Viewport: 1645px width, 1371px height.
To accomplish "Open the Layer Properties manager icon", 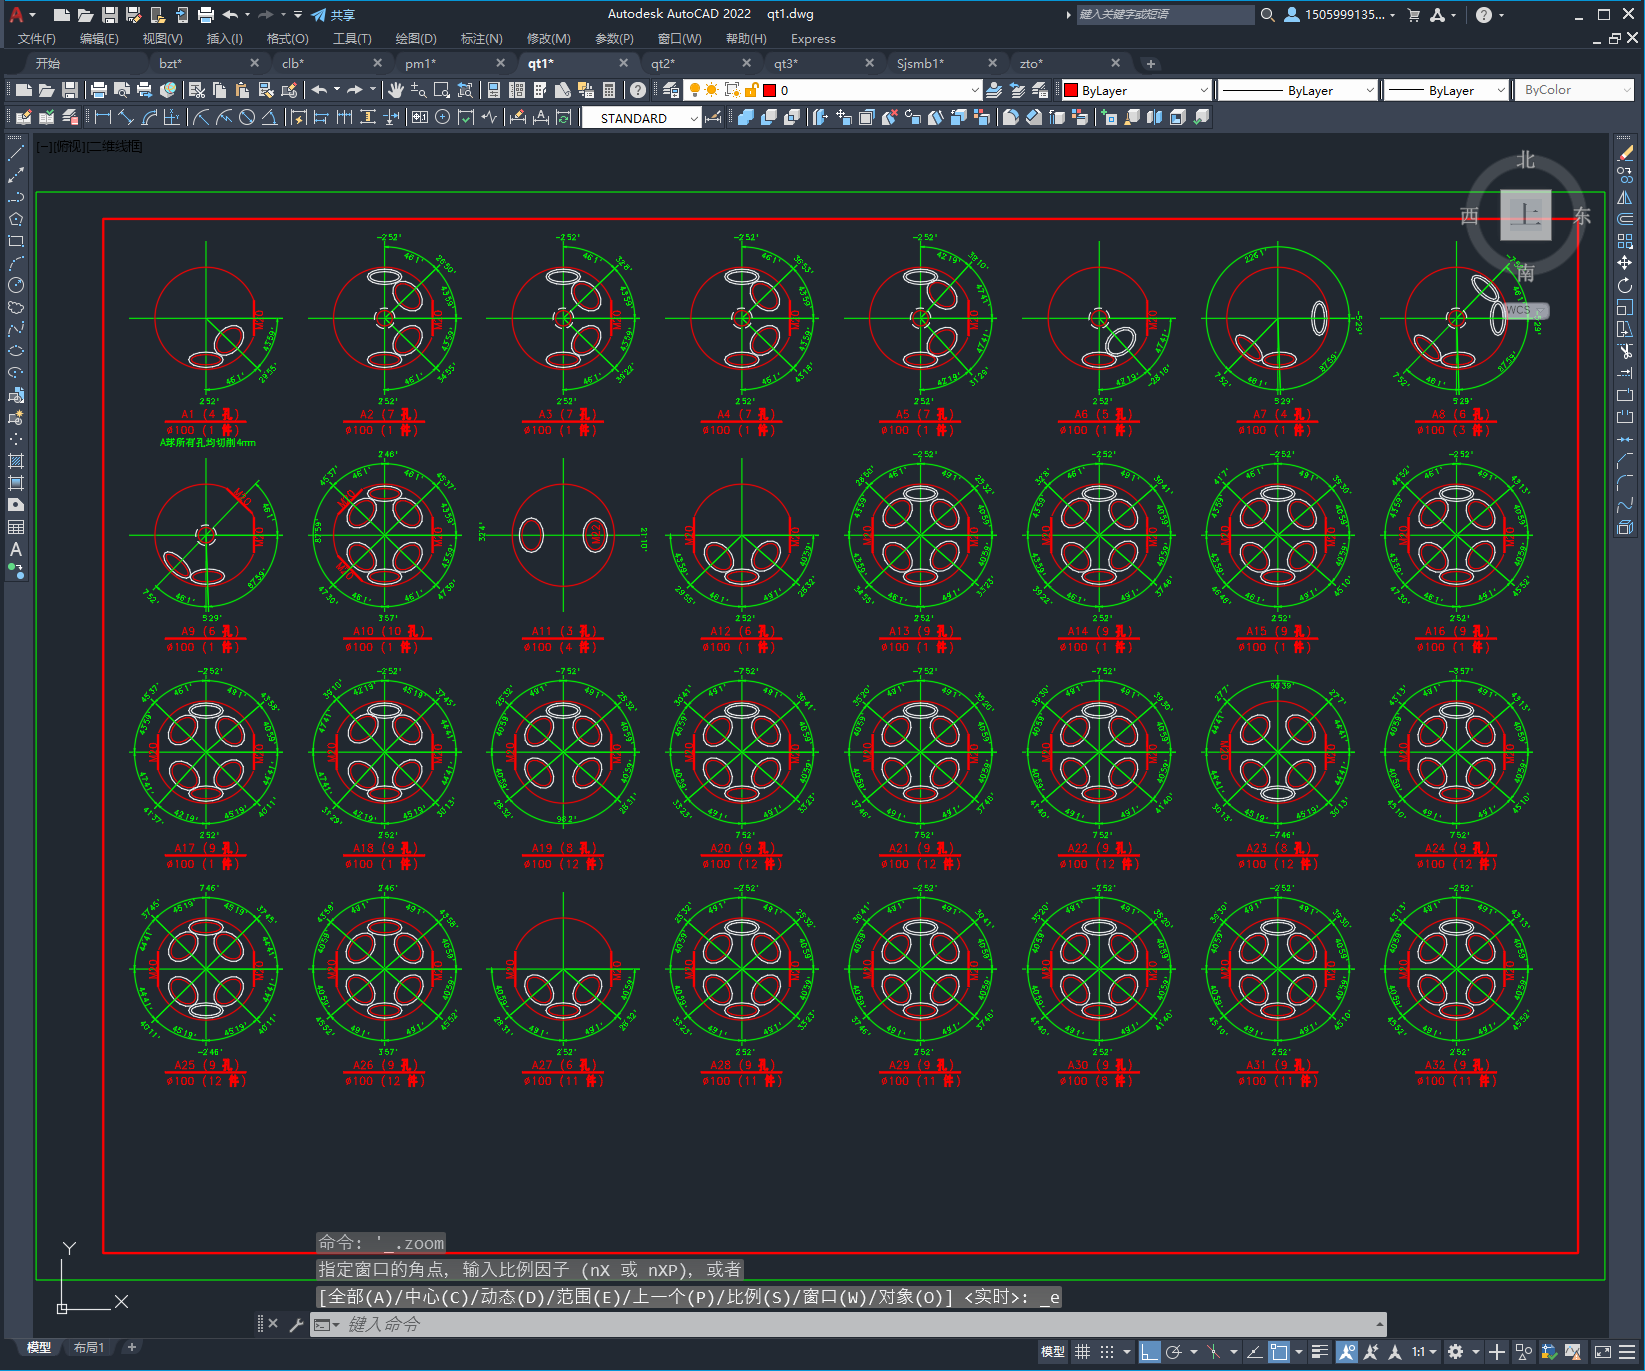I will pyautogui.click(x=671, y=90).
